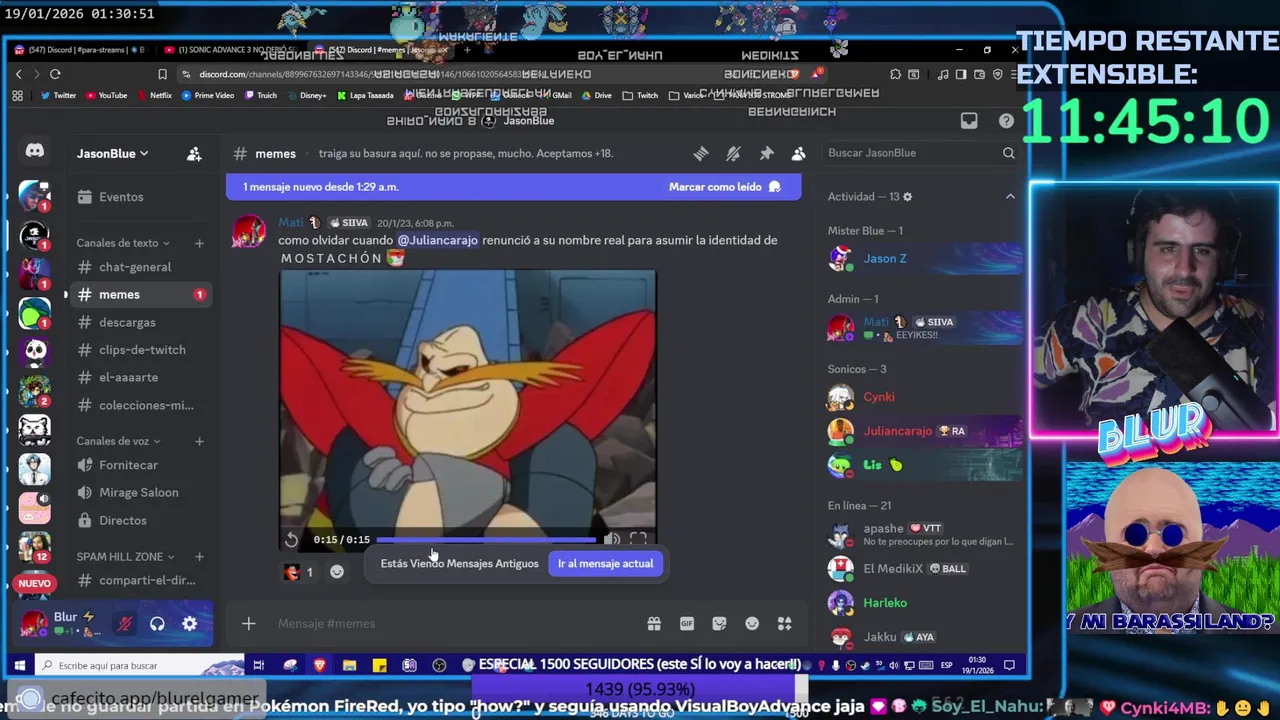Open Windows Start menu

19,665
